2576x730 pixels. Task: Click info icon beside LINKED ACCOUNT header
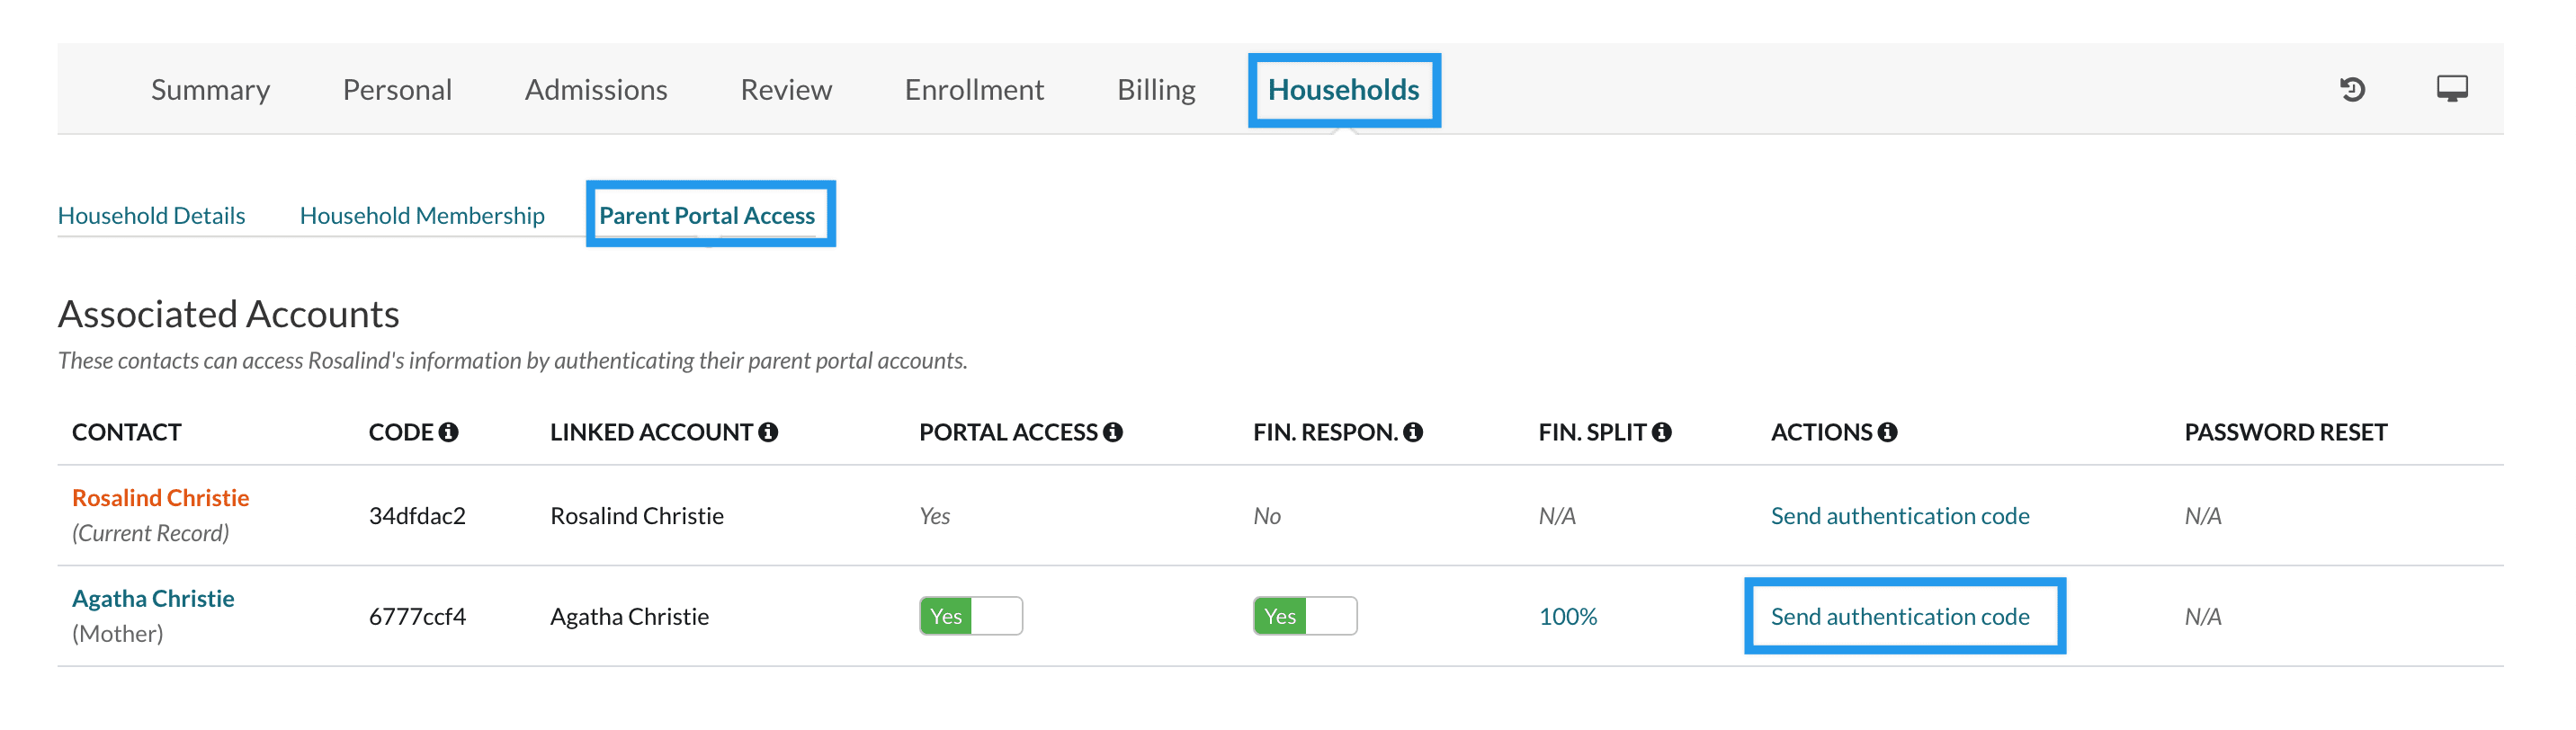(768, 432)
